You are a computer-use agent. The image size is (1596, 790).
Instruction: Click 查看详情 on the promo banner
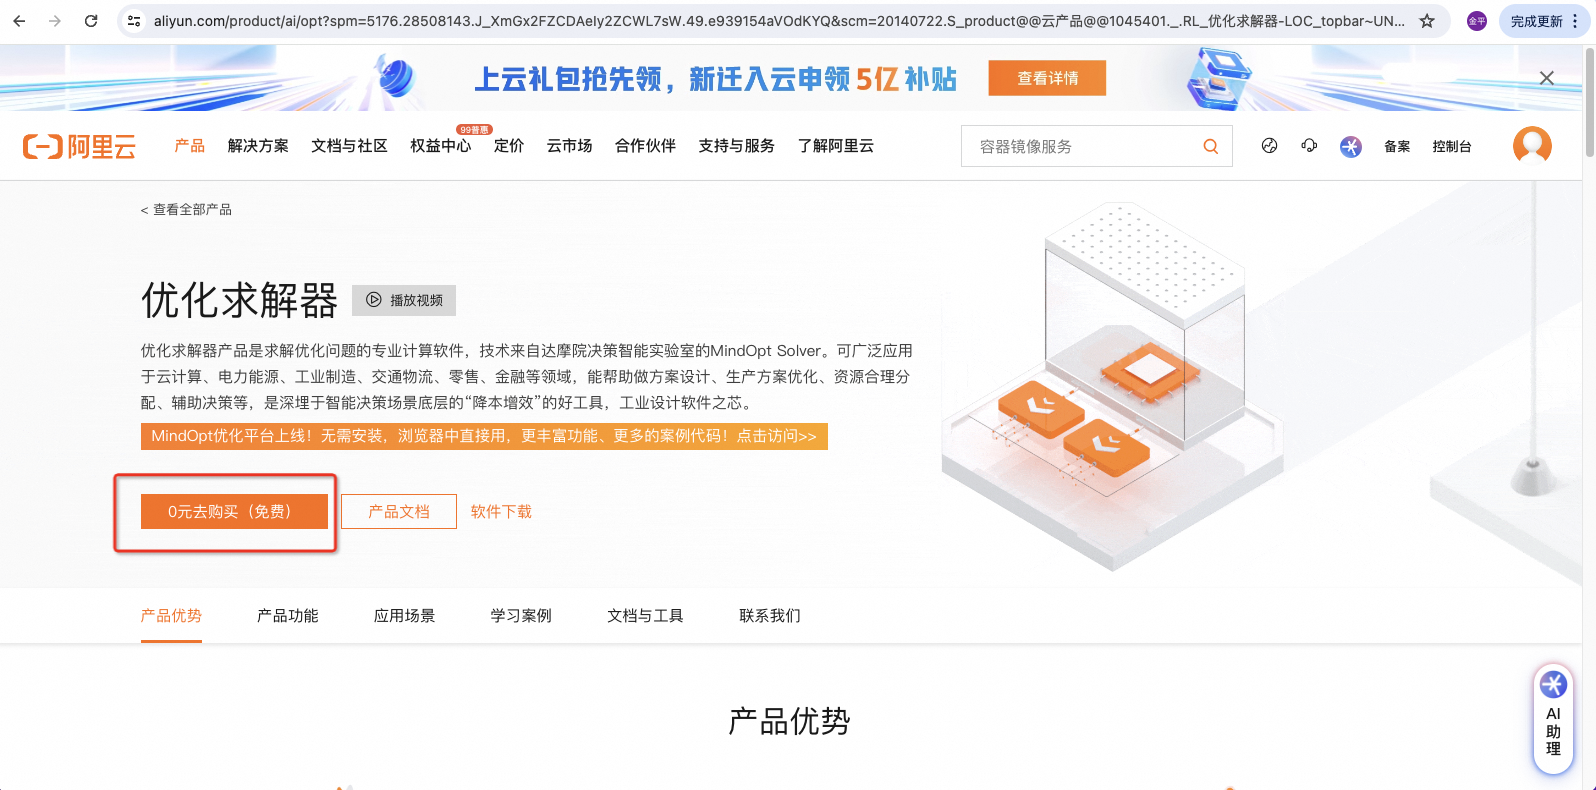pos(1047,78)
